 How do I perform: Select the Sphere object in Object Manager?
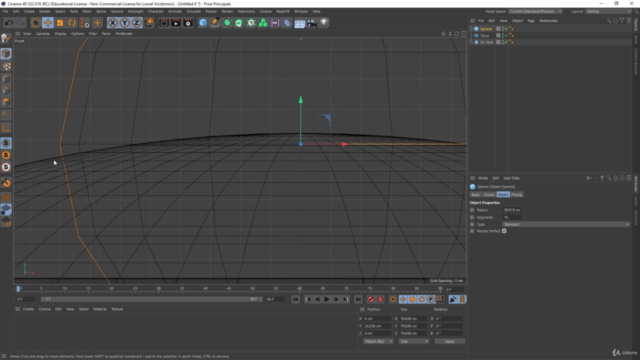pyautogui.click(x=486, y=29)
